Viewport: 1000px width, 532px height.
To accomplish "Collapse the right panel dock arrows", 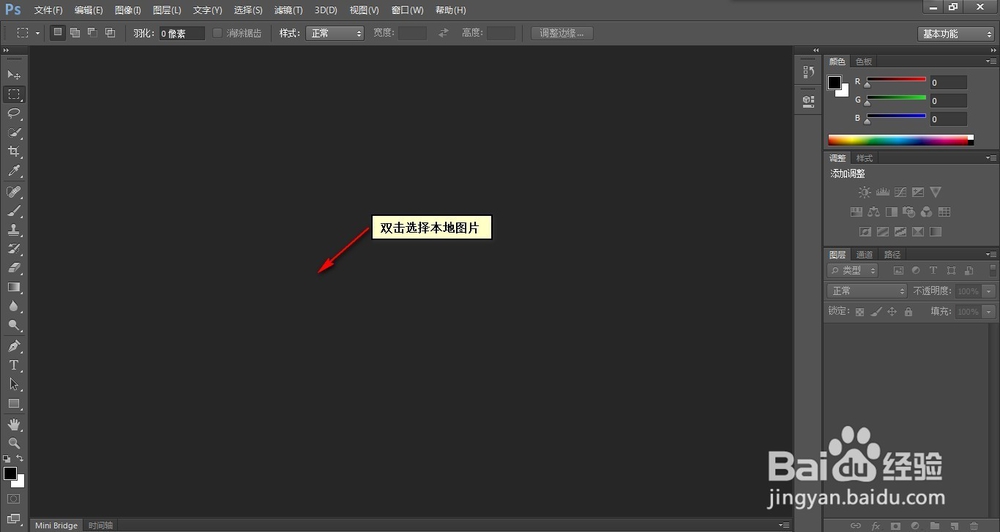I will tap(993, 50).
